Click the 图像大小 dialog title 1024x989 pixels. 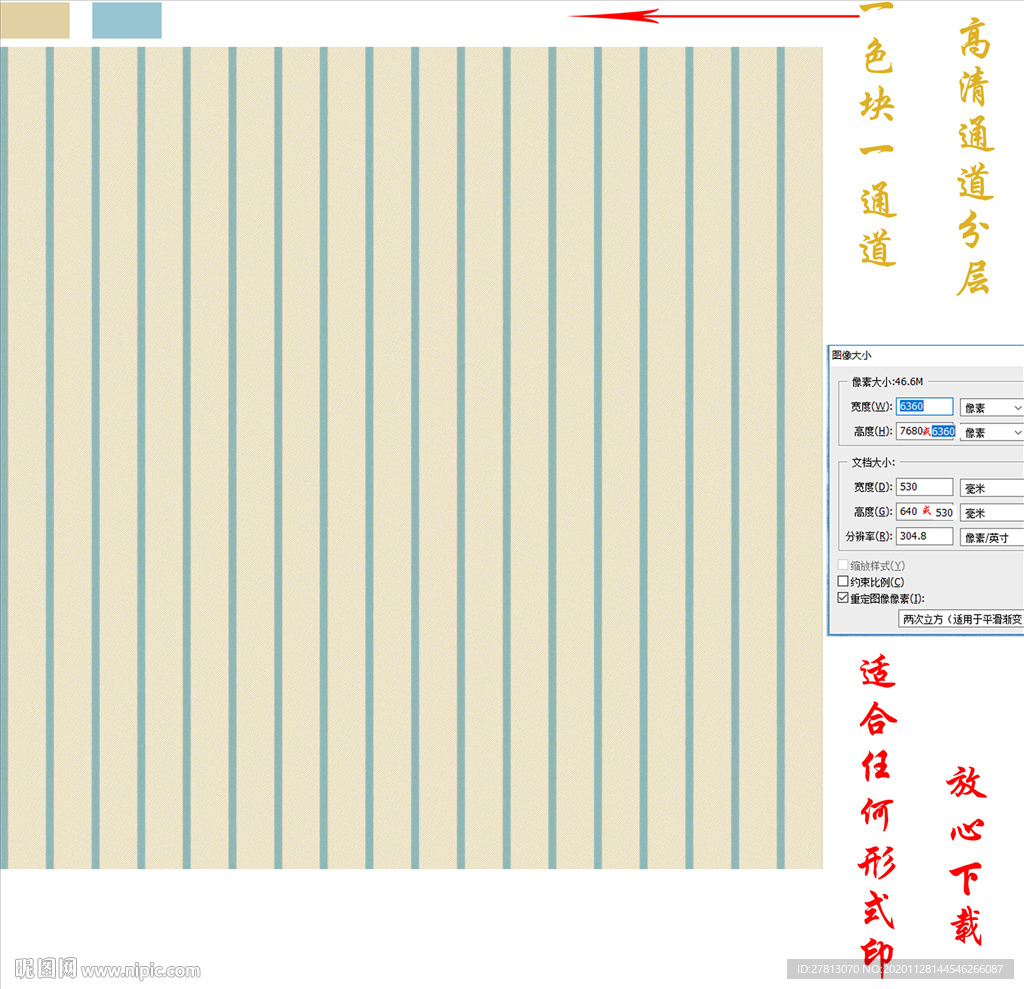pyautogui.click(x=852, y=355)
